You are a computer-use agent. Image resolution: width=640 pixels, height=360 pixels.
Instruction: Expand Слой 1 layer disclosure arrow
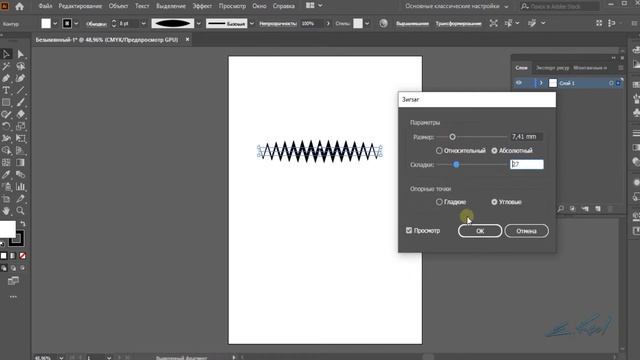(541, 83)
